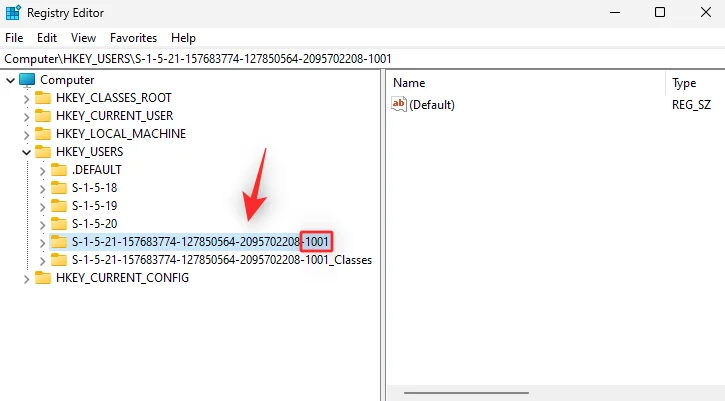Click the HKEY_LOCAL_MACHINE folder icon

(43, 134)
